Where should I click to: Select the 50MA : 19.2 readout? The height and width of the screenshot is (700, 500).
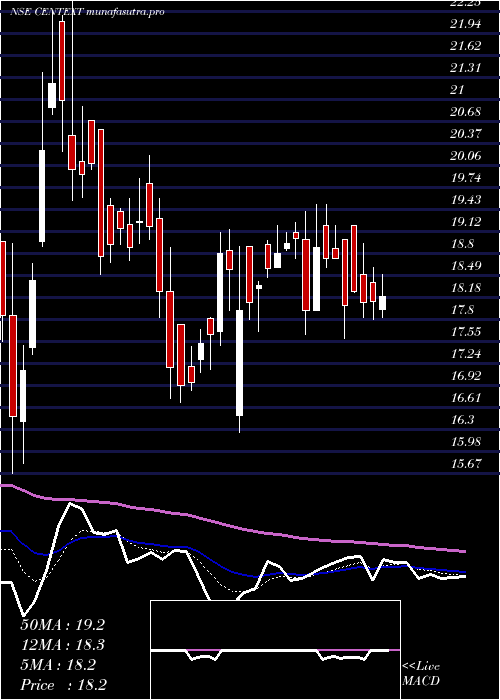[x=62, y=625]
